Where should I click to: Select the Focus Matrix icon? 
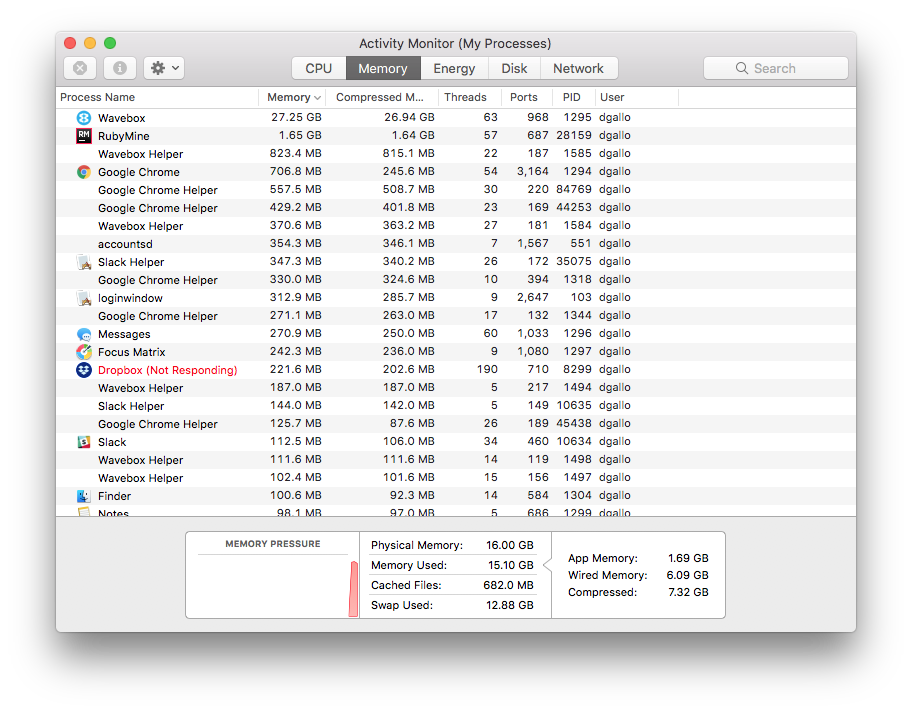84,352
